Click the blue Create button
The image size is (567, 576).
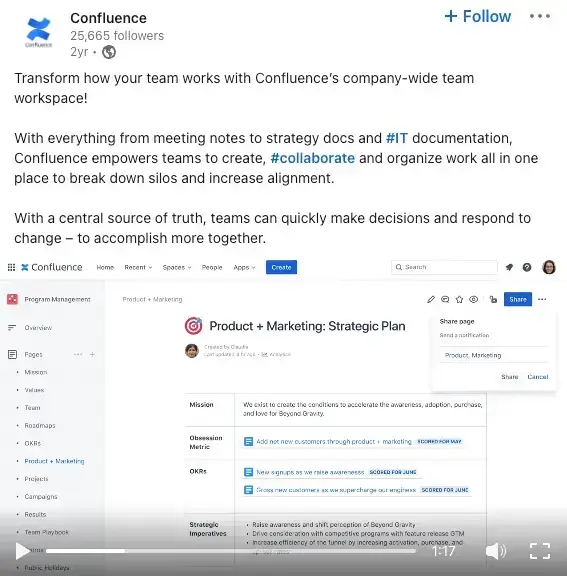281,267
